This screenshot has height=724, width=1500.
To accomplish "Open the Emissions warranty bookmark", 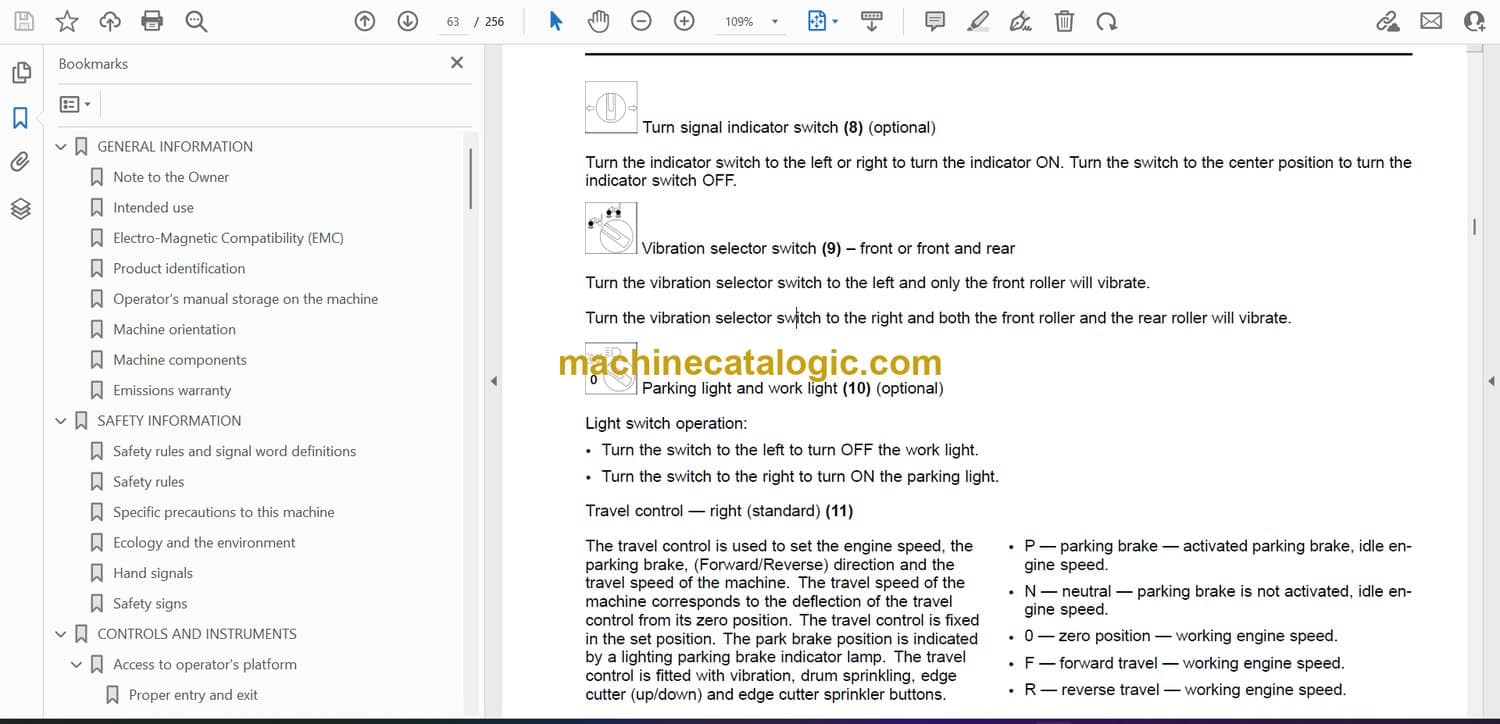I will pos(172,390).
